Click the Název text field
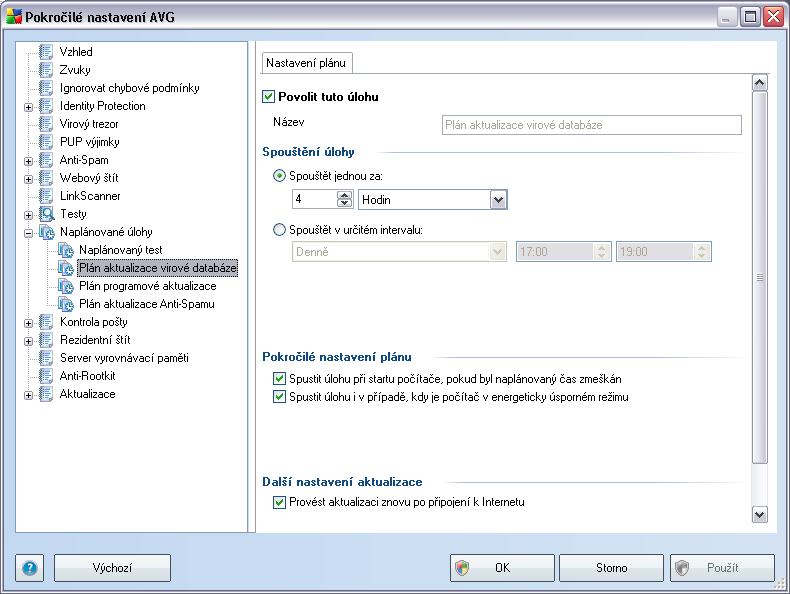 (591, 125)
